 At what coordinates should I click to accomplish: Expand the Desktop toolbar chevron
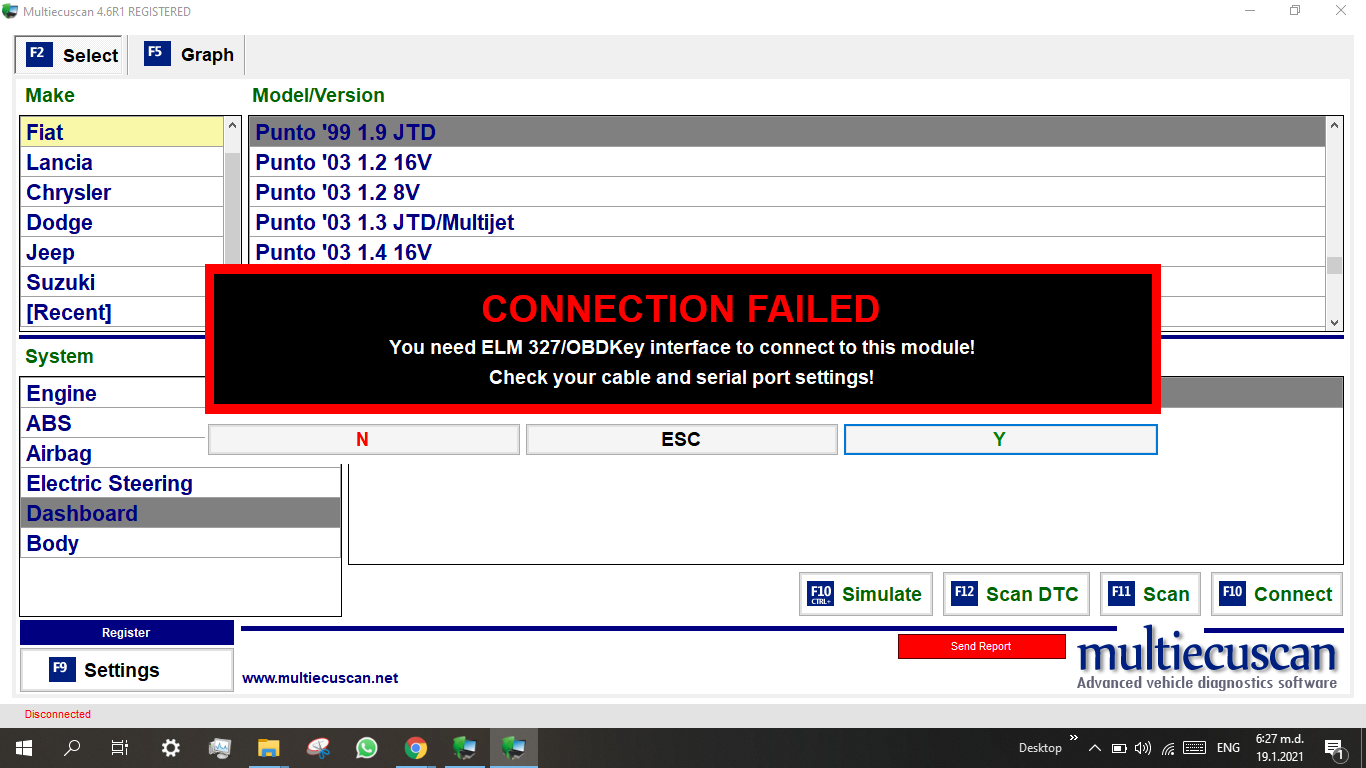(x=1074, y=738)
